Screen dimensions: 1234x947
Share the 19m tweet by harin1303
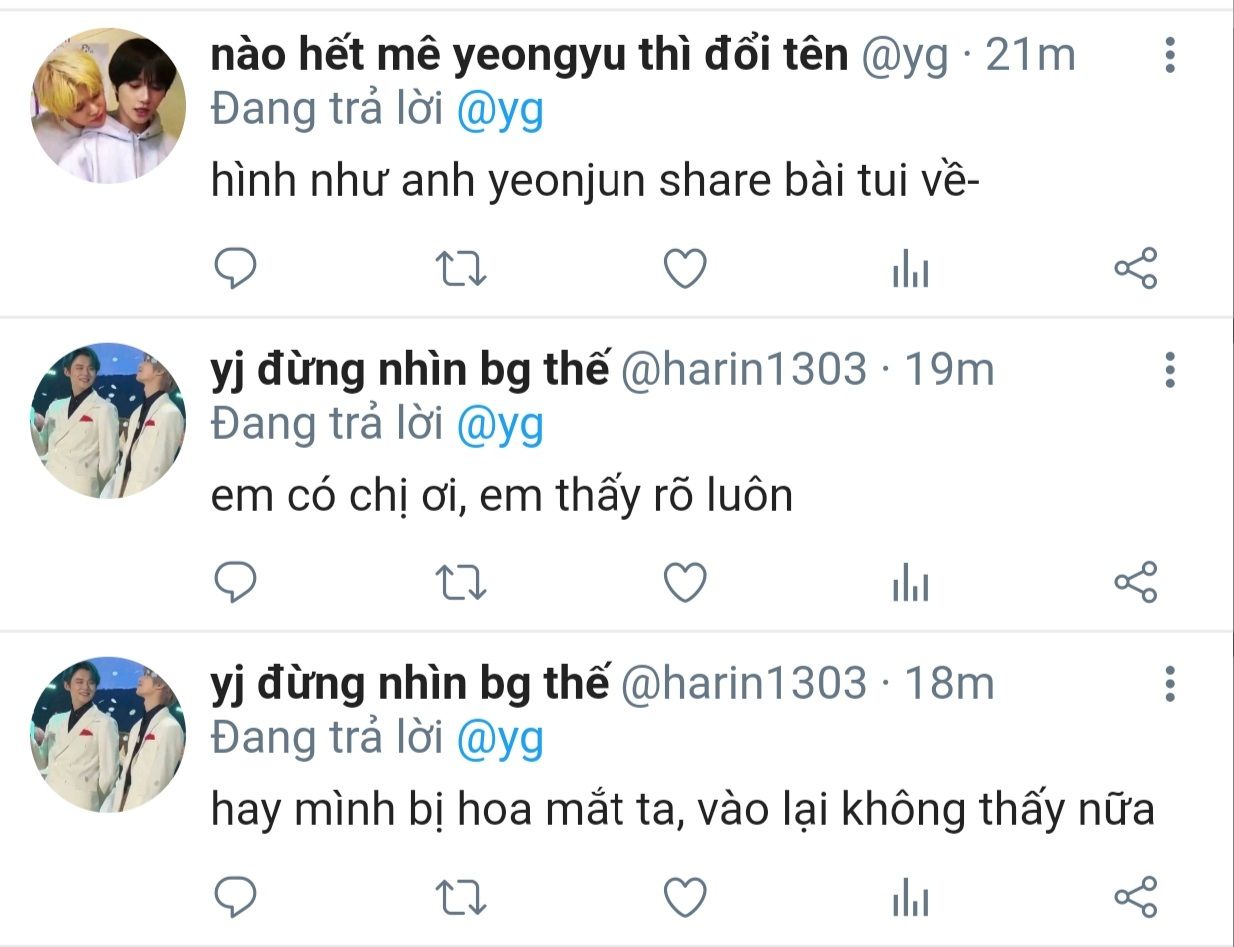coord(1135,582)
